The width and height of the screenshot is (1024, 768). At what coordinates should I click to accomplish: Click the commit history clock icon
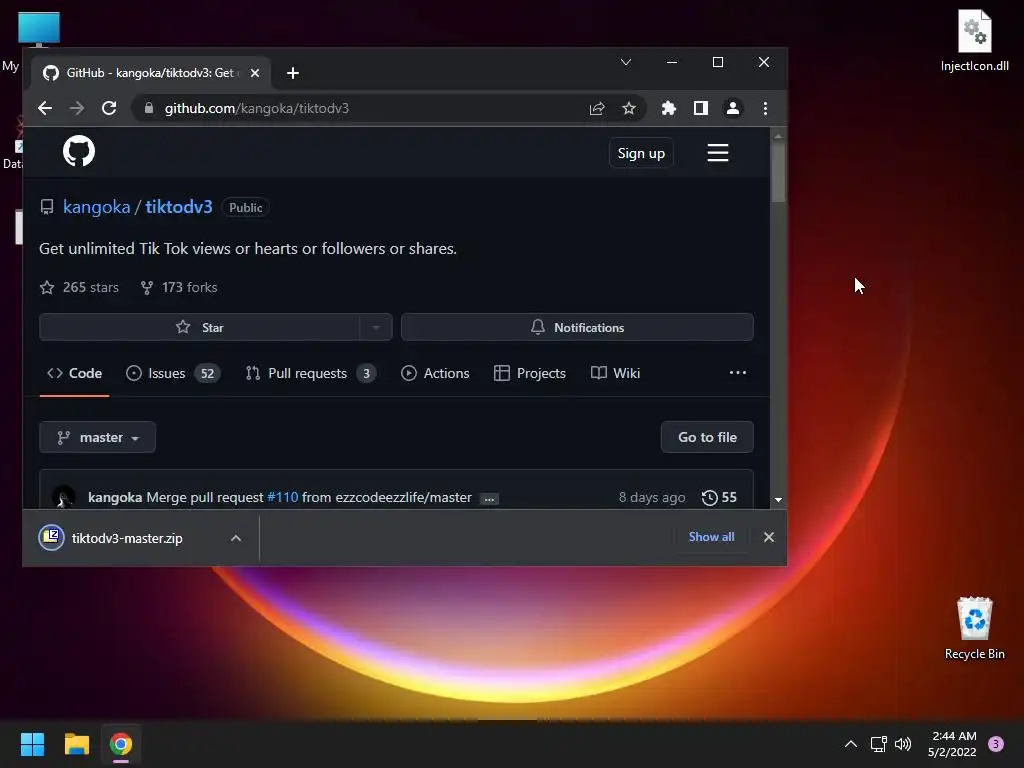(x=710, y=498)
